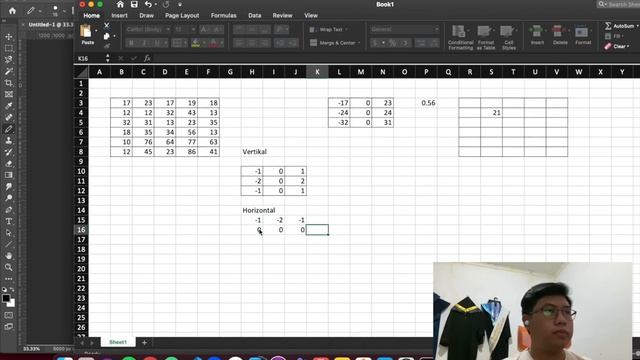Click the Excel title bar Home icon

[120, 4]
